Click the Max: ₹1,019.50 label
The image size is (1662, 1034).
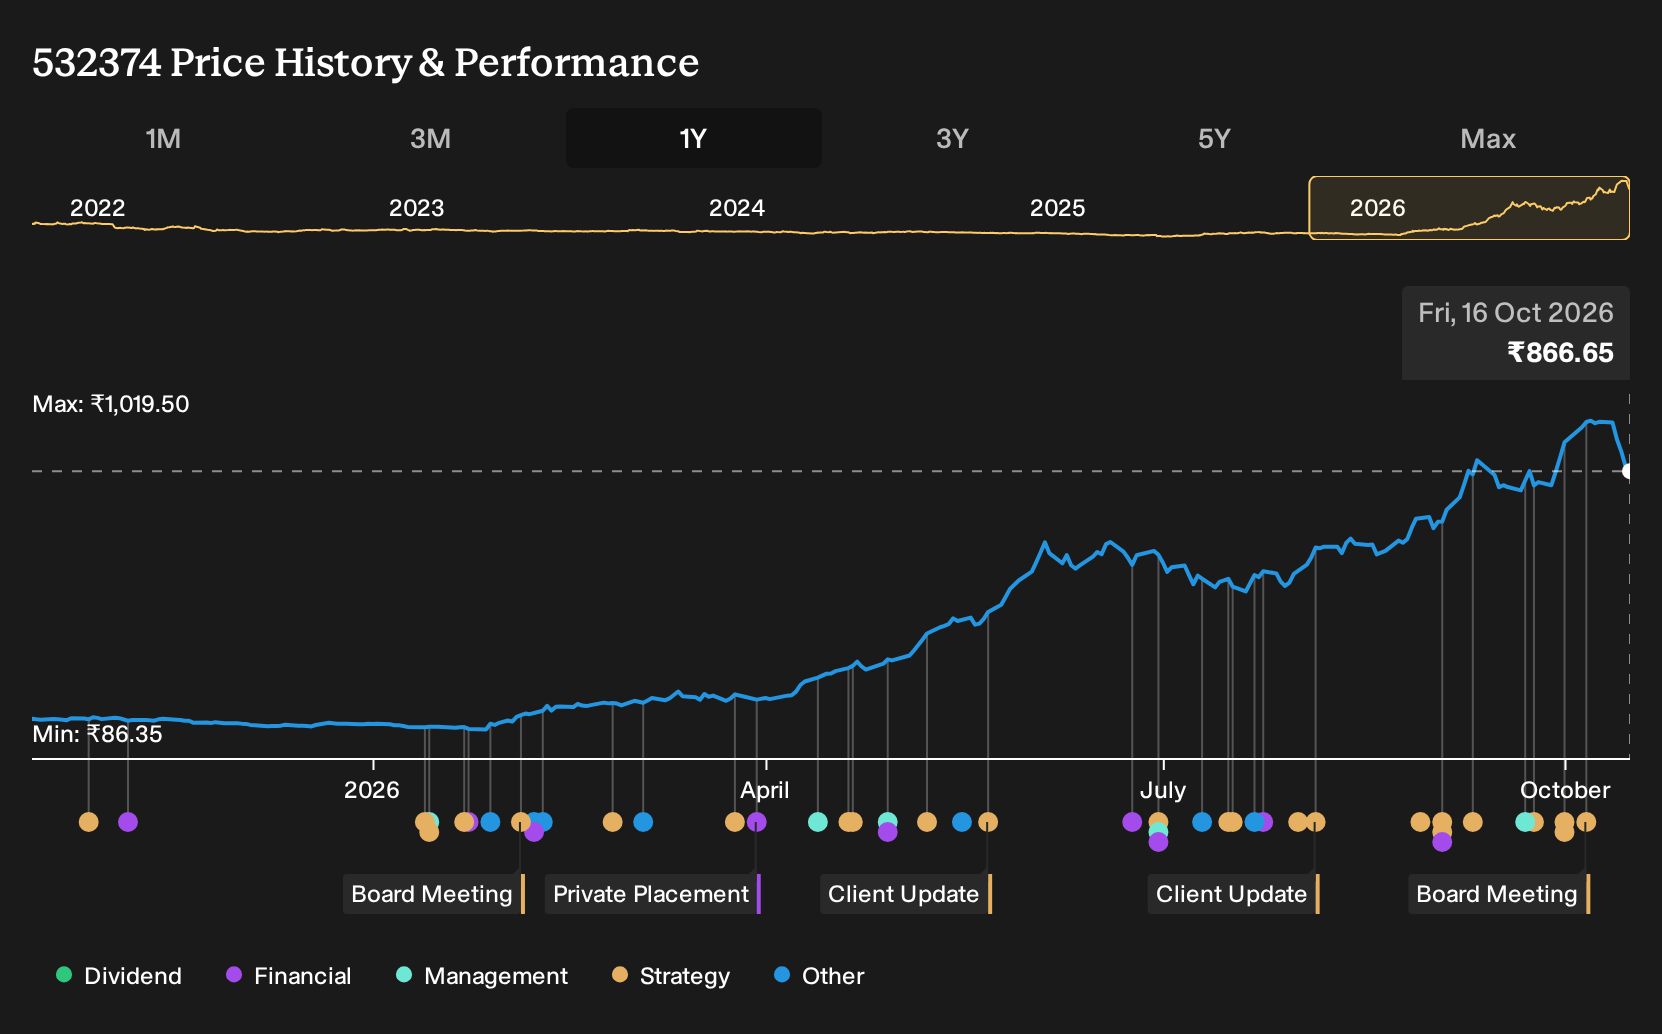point(111,404)
